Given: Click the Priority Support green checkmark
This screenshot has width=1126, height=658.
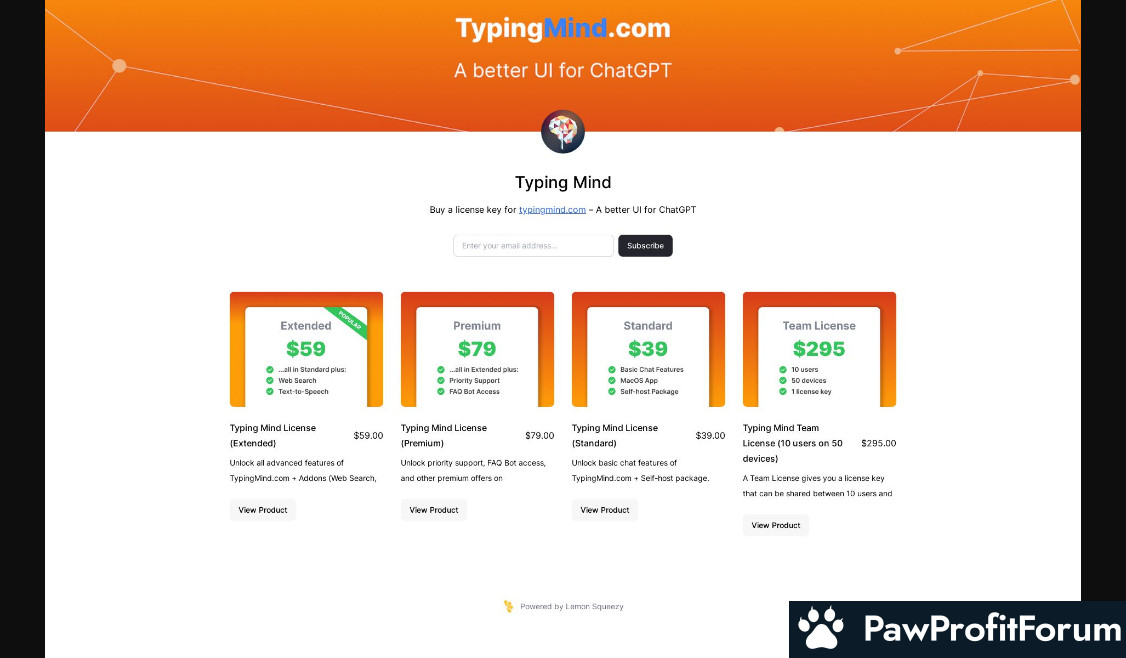Looking at the screenshot, I should tap(441, 381).
